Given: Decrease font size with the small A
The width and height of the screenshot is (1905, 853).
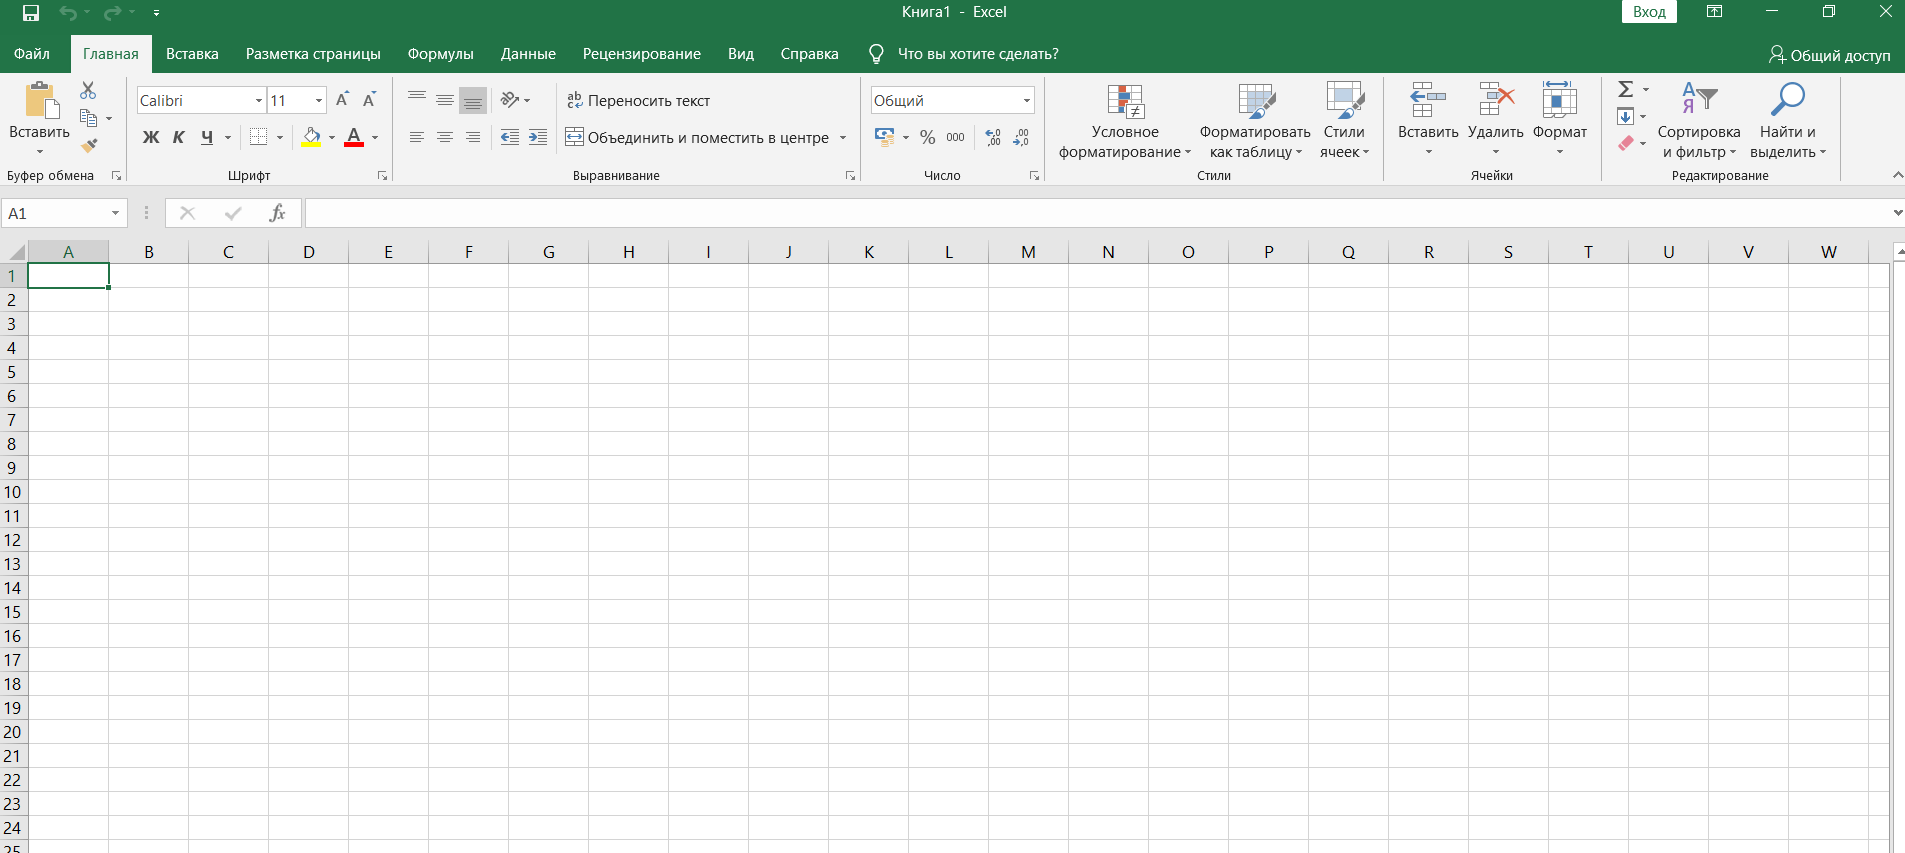Looking at the screenshot, I should (x=369, y=100).
